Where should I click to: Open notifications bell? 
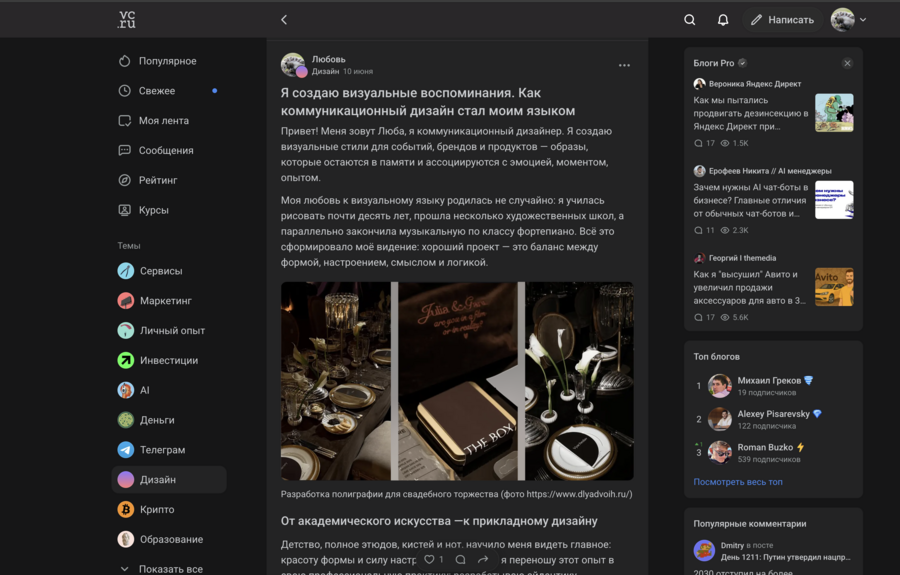click(x=723, y=20)
